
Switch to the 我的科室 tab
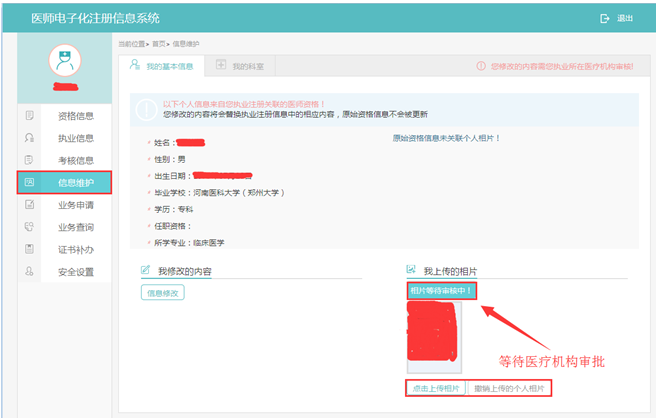point(247,66)
